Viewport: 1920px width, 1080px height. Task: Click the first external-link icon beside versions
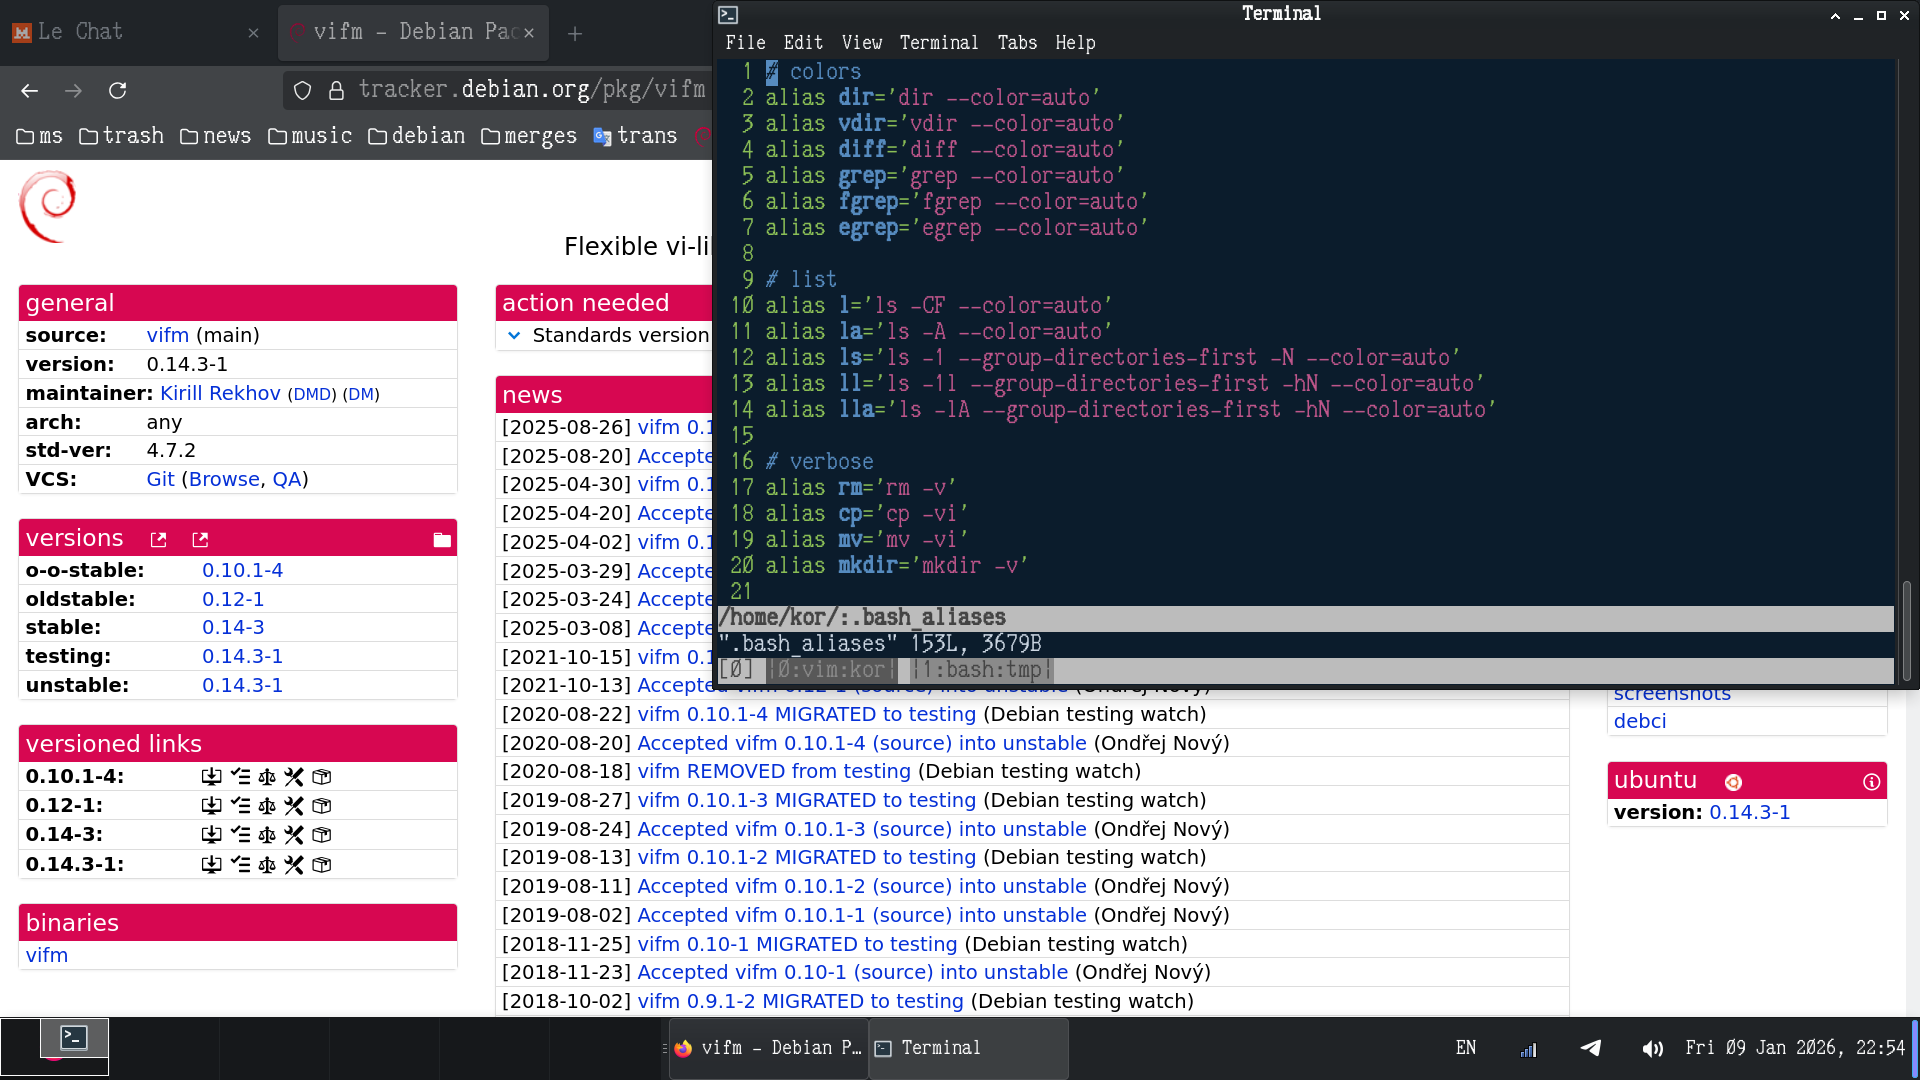pyautogui.click(x=158, y=540)
